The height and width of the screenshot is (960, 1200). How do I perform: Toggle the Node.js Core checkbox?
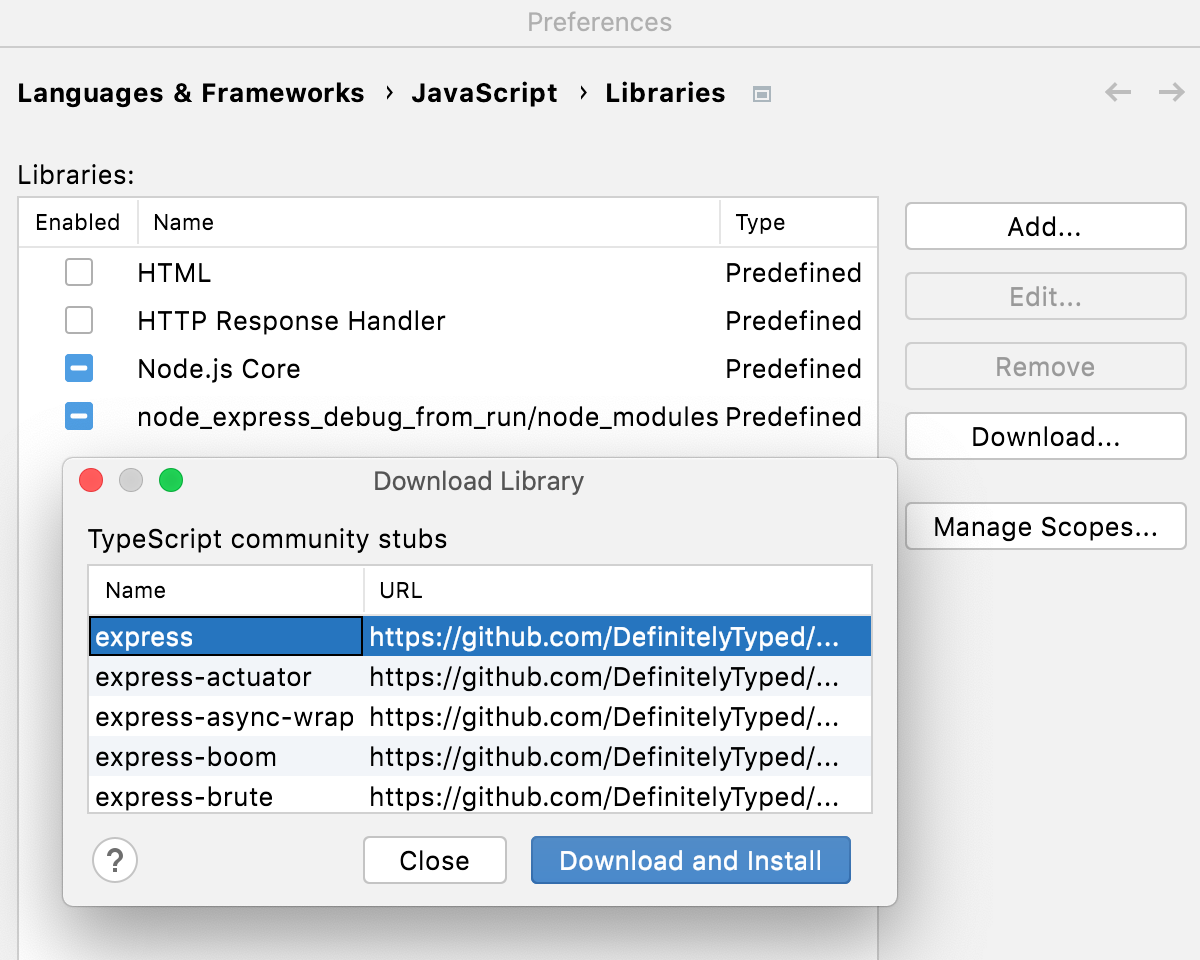point(78,368)
